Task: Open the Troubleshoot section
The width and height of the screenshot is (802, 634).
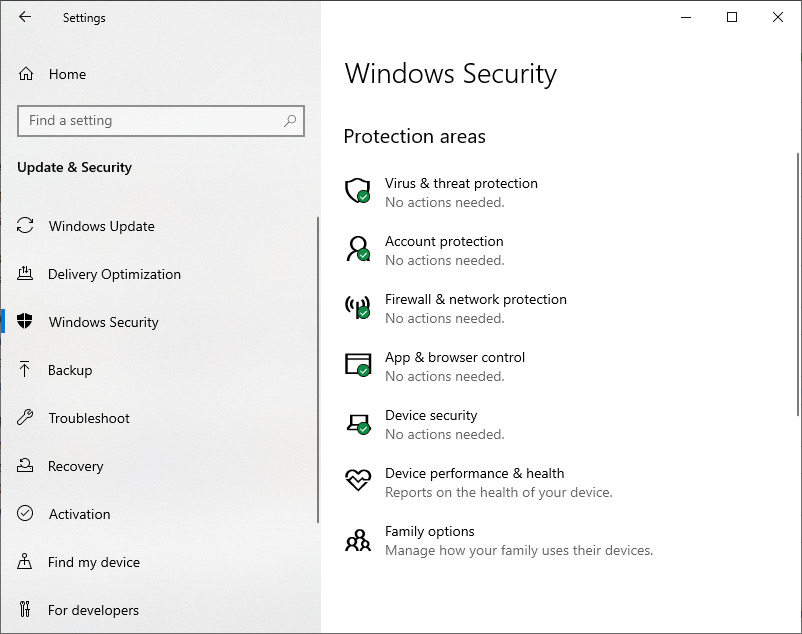Action: (x=89, y=418)
